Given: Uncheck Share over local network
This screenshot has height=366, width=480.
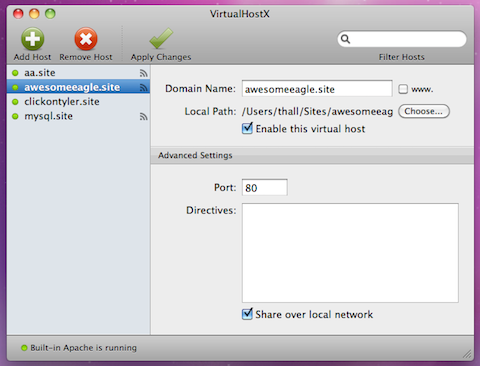Looking at the screenshot, I should click(247, 314).
